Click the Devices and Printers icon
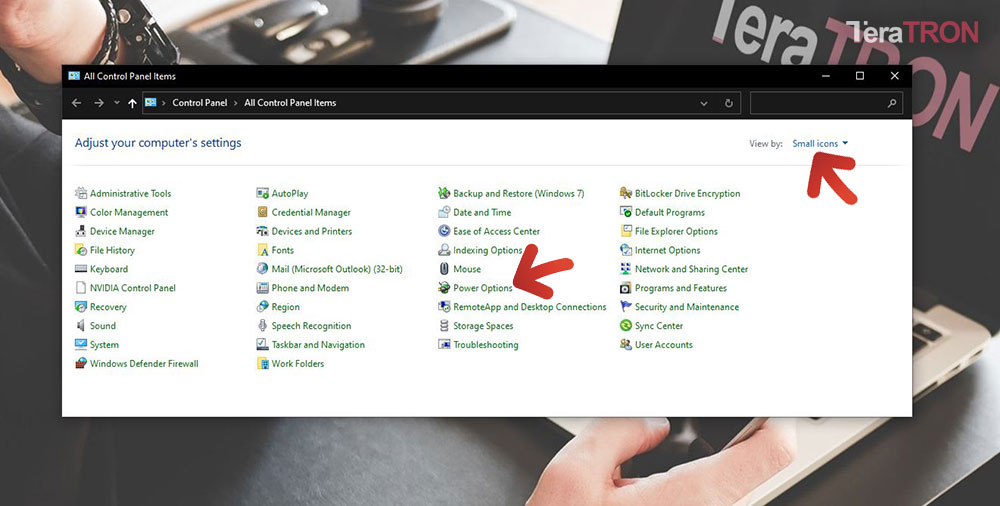 pyautogui.click(x=262, y=231)
